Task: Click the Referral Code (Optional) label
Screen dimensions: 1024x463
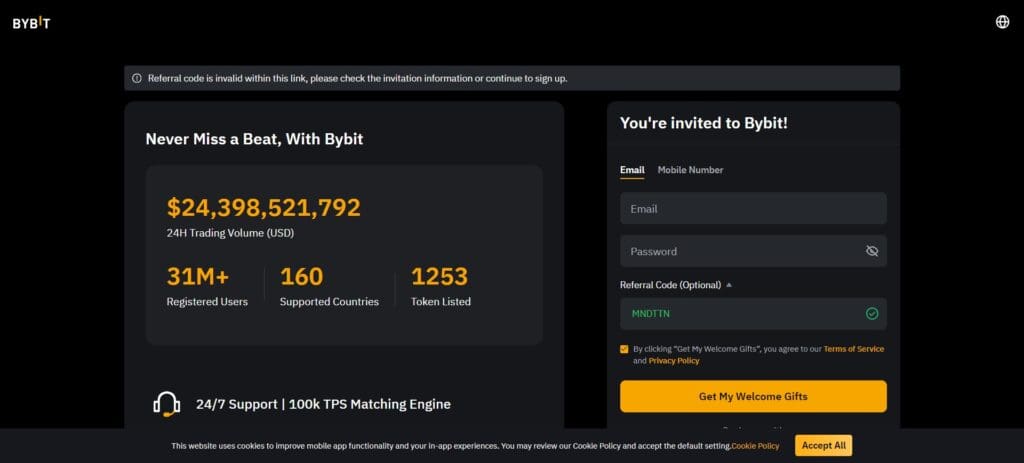Action: pyautogui.click(x=670, y=285)
